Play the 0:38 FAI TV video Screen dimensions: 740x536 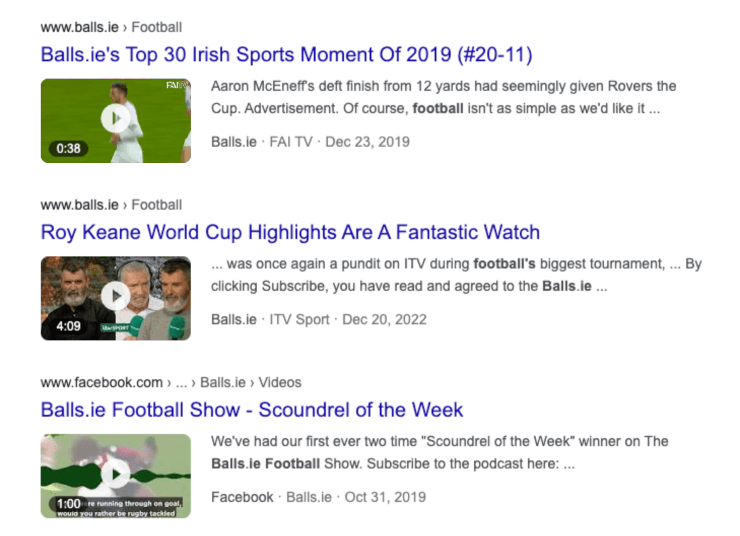116,120
